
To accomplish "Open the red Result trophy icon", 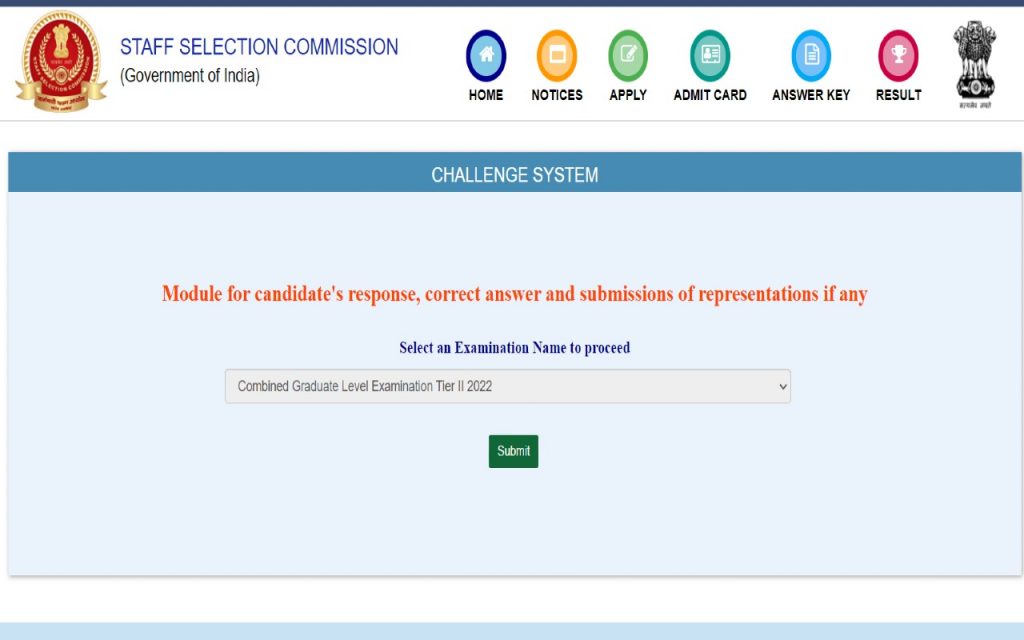I will click(898, 55).
